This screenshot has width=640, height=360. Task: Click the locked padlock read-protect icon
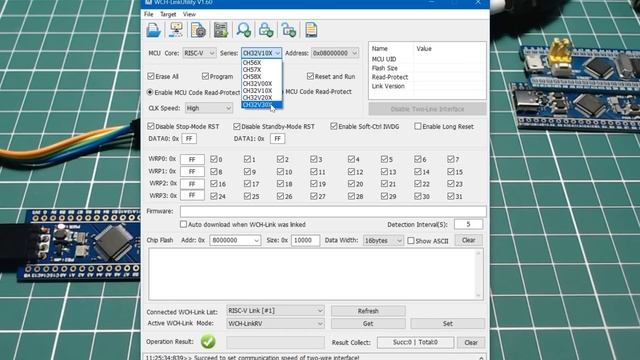point(266,30)
